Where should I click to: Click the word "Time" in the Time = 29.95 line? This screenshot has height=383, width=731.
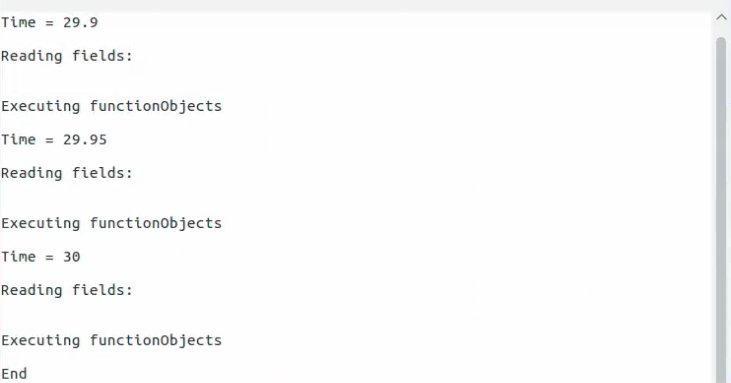click(x=18, y=140)
